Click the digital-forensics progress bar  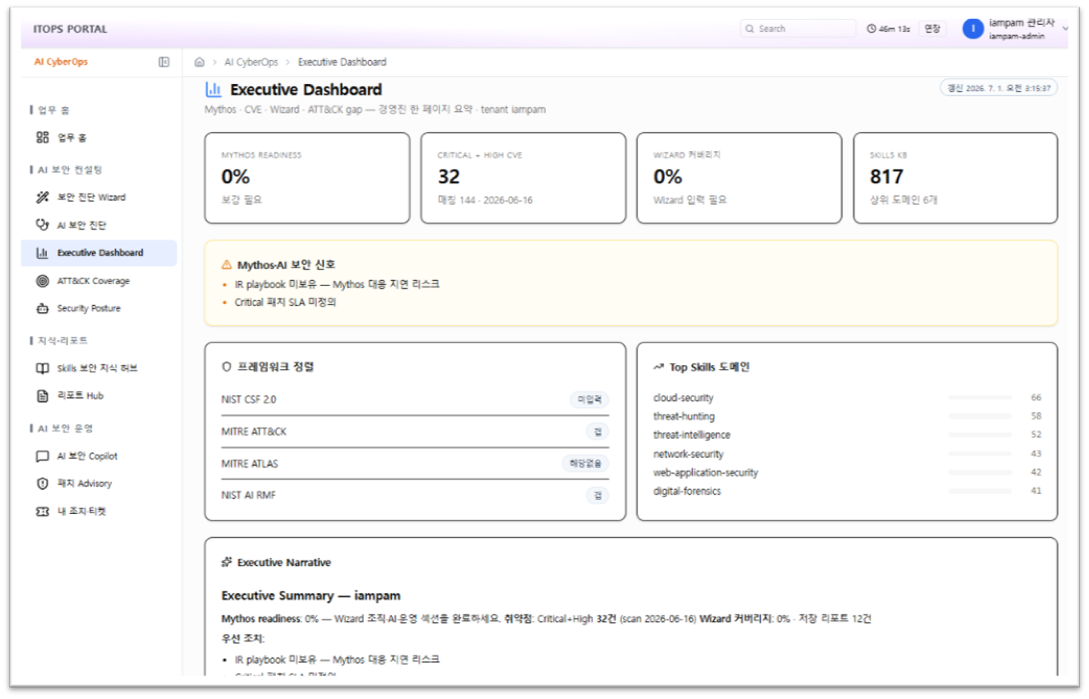coord(980,491)
